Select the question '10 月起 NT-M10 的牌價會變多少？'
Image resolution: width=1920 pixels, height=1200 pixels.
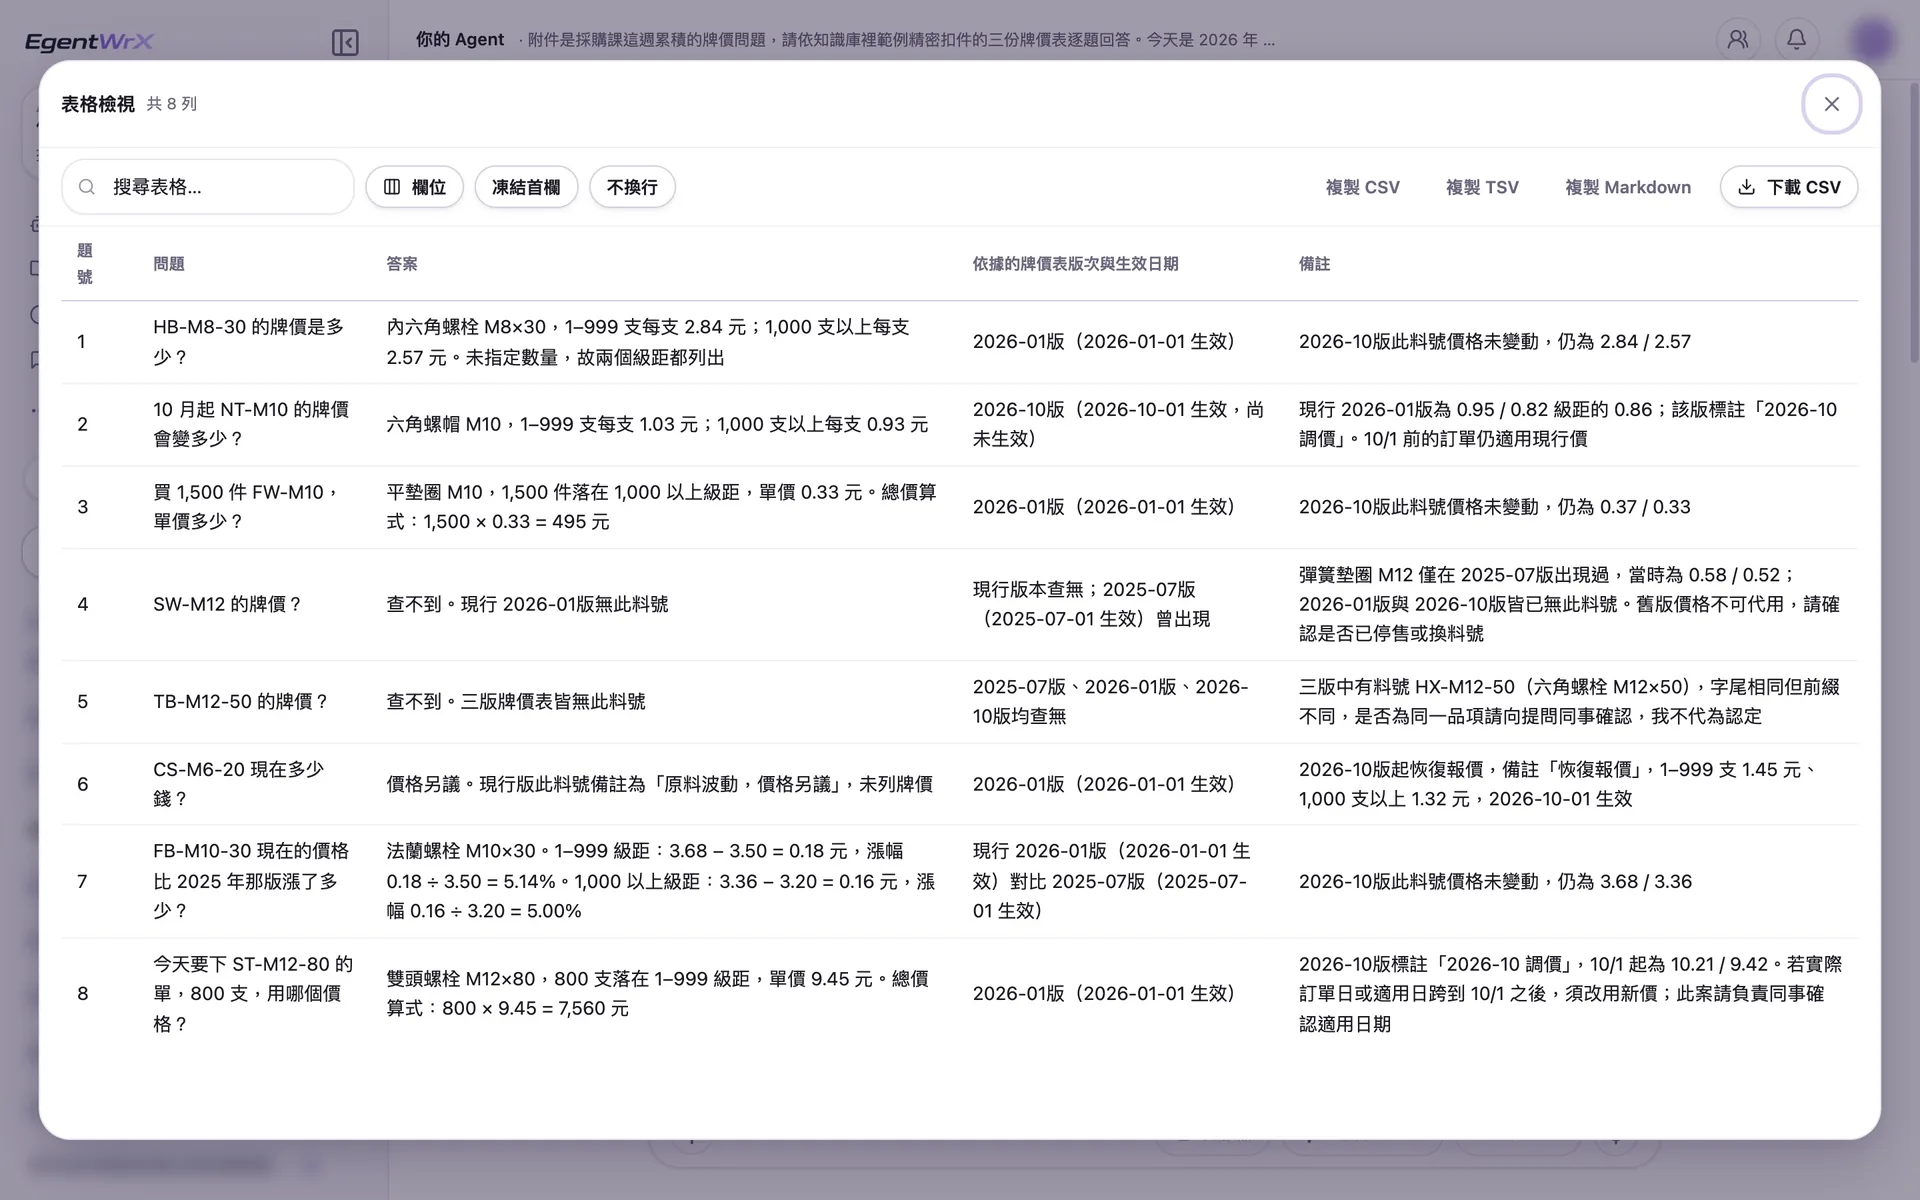[253, 424]
